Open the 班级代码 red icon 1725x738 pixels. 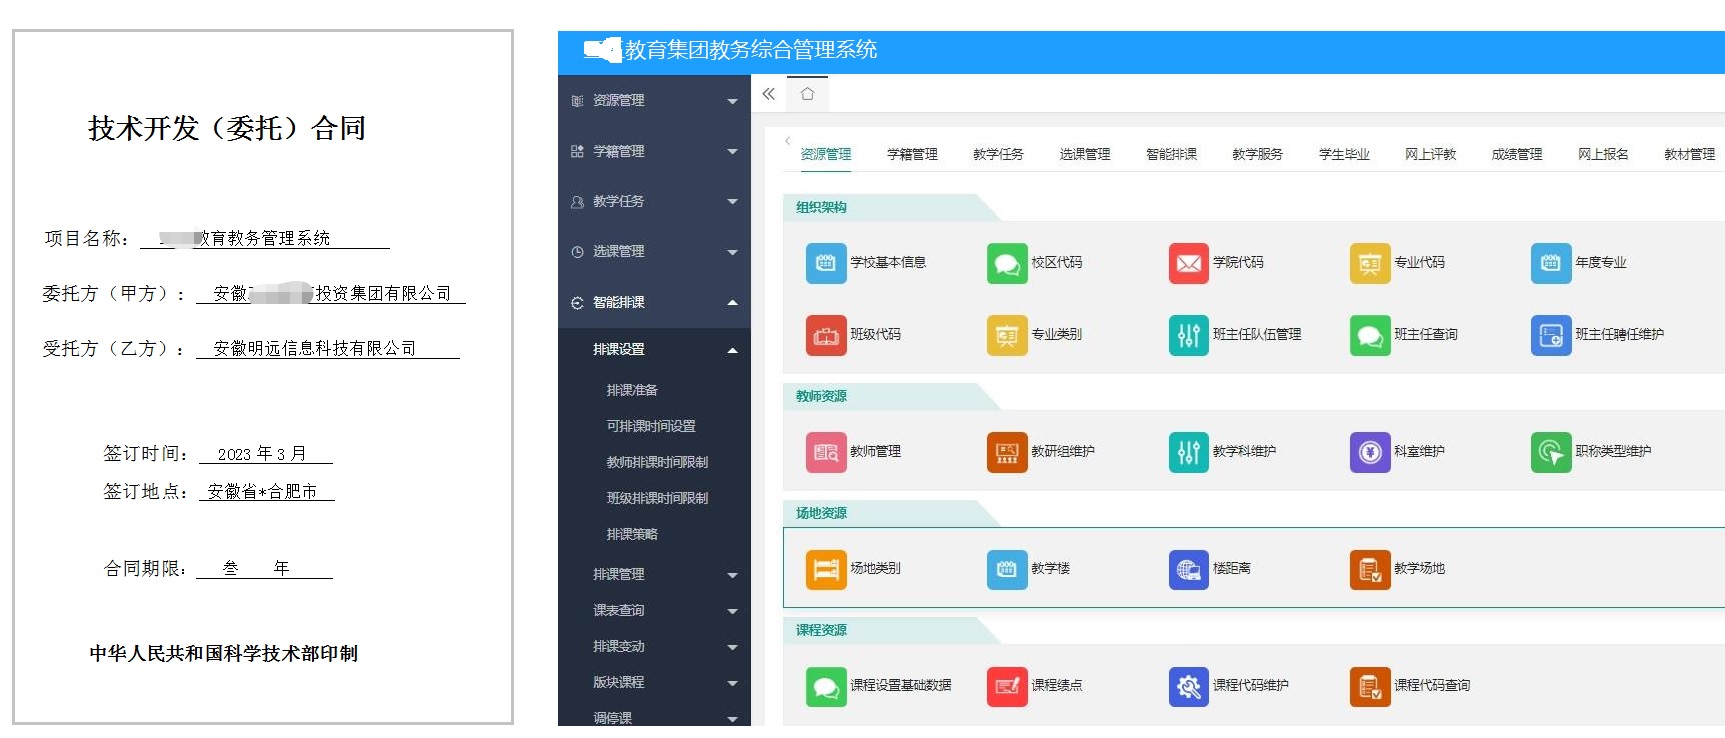[x=826, y=335]
